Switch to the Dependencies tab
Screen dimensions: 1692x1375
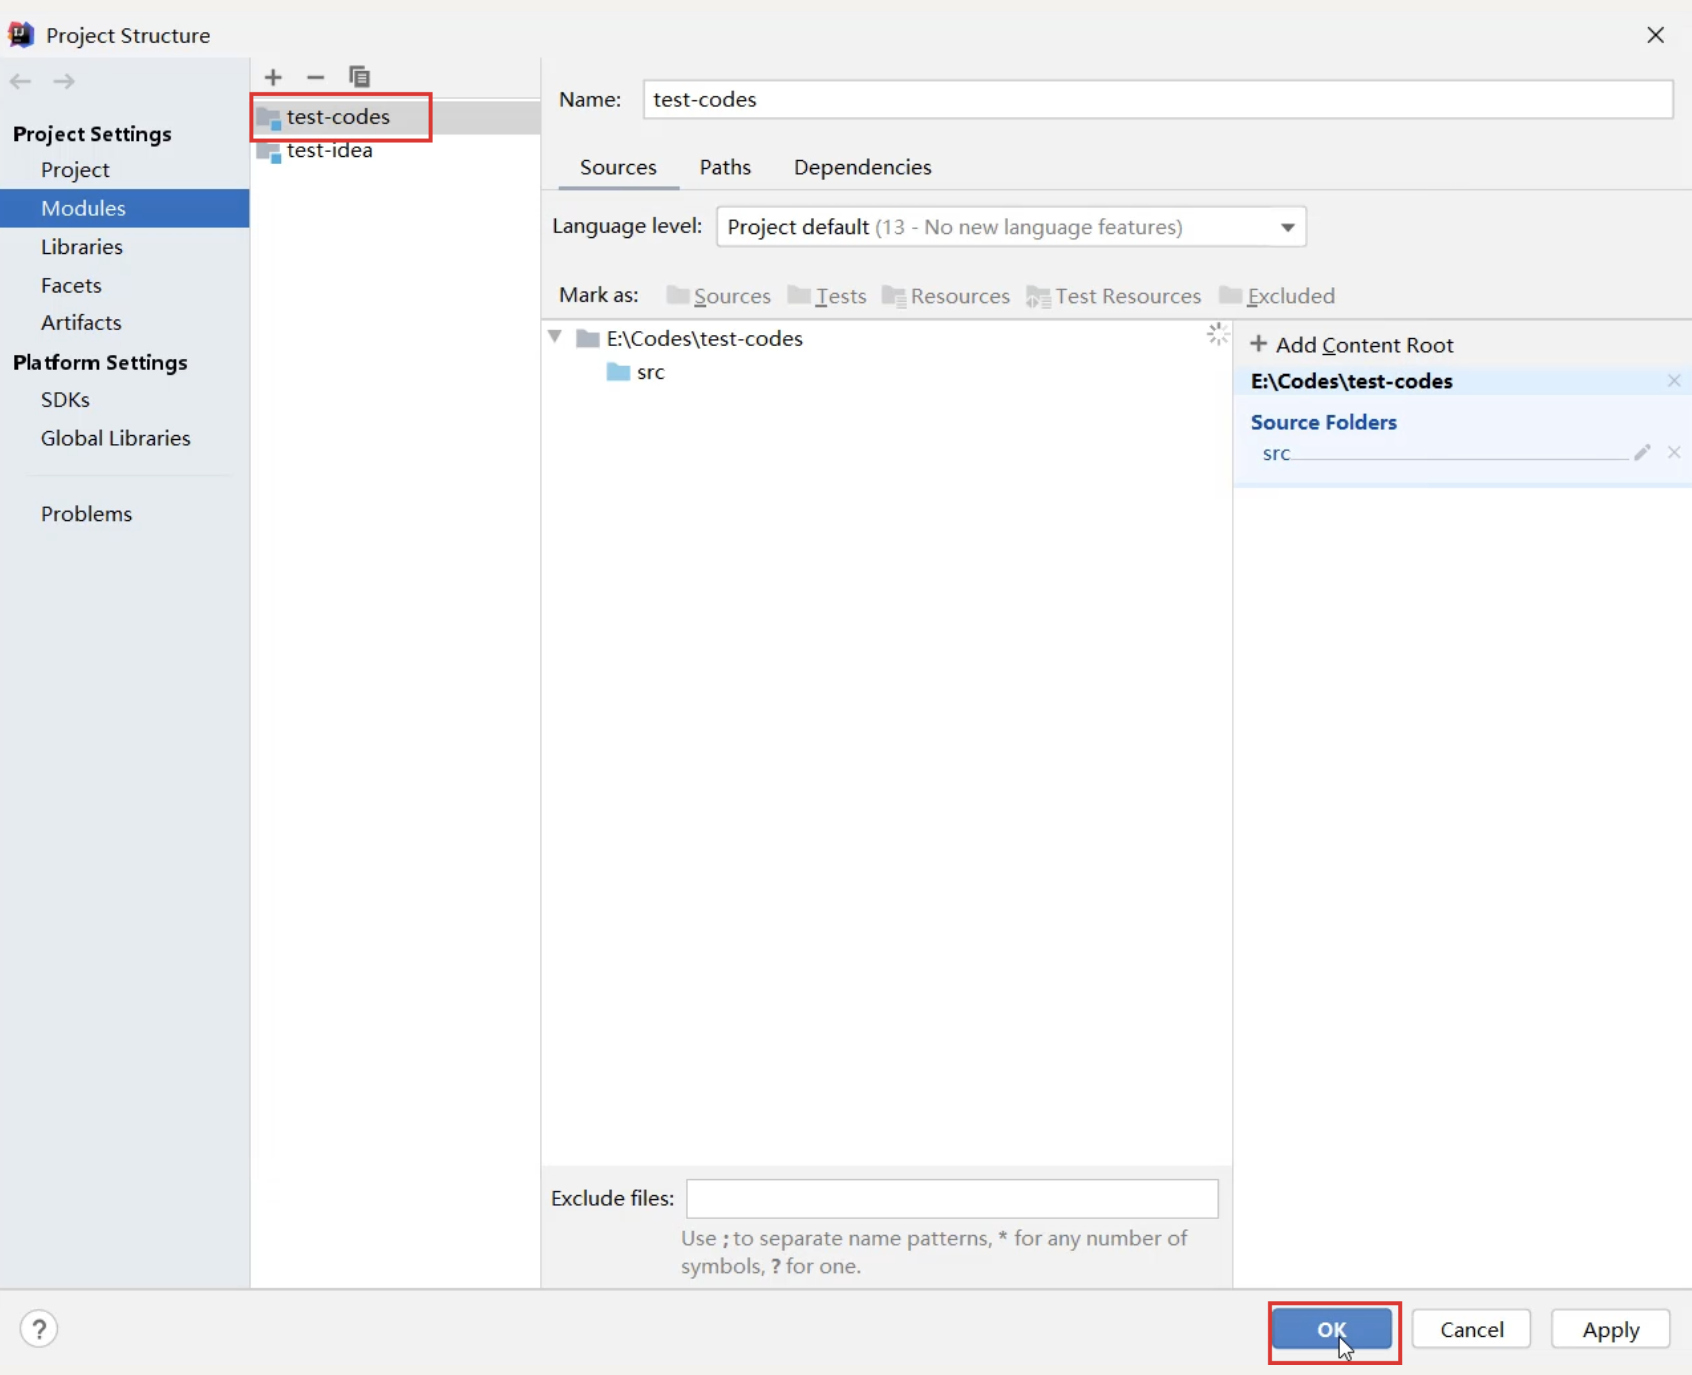pyautogui.click(x=863, y=167)
